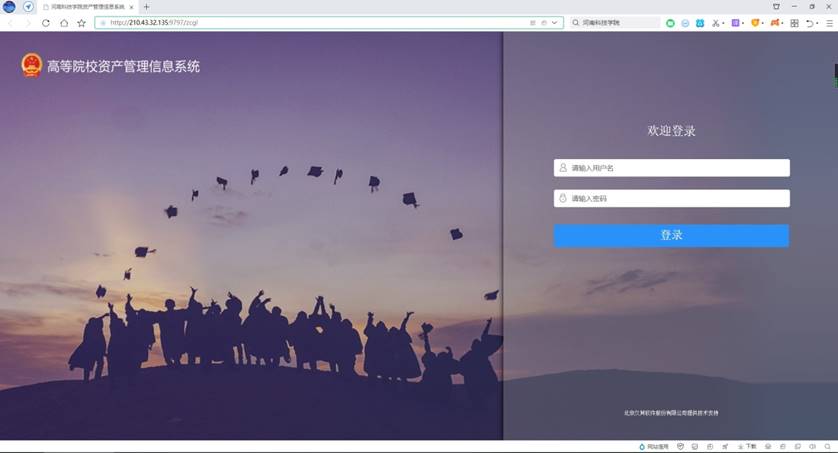Viewport: 838px width, 453px height.
Task: Click the purple square extension icon
Action: point(735,23)
